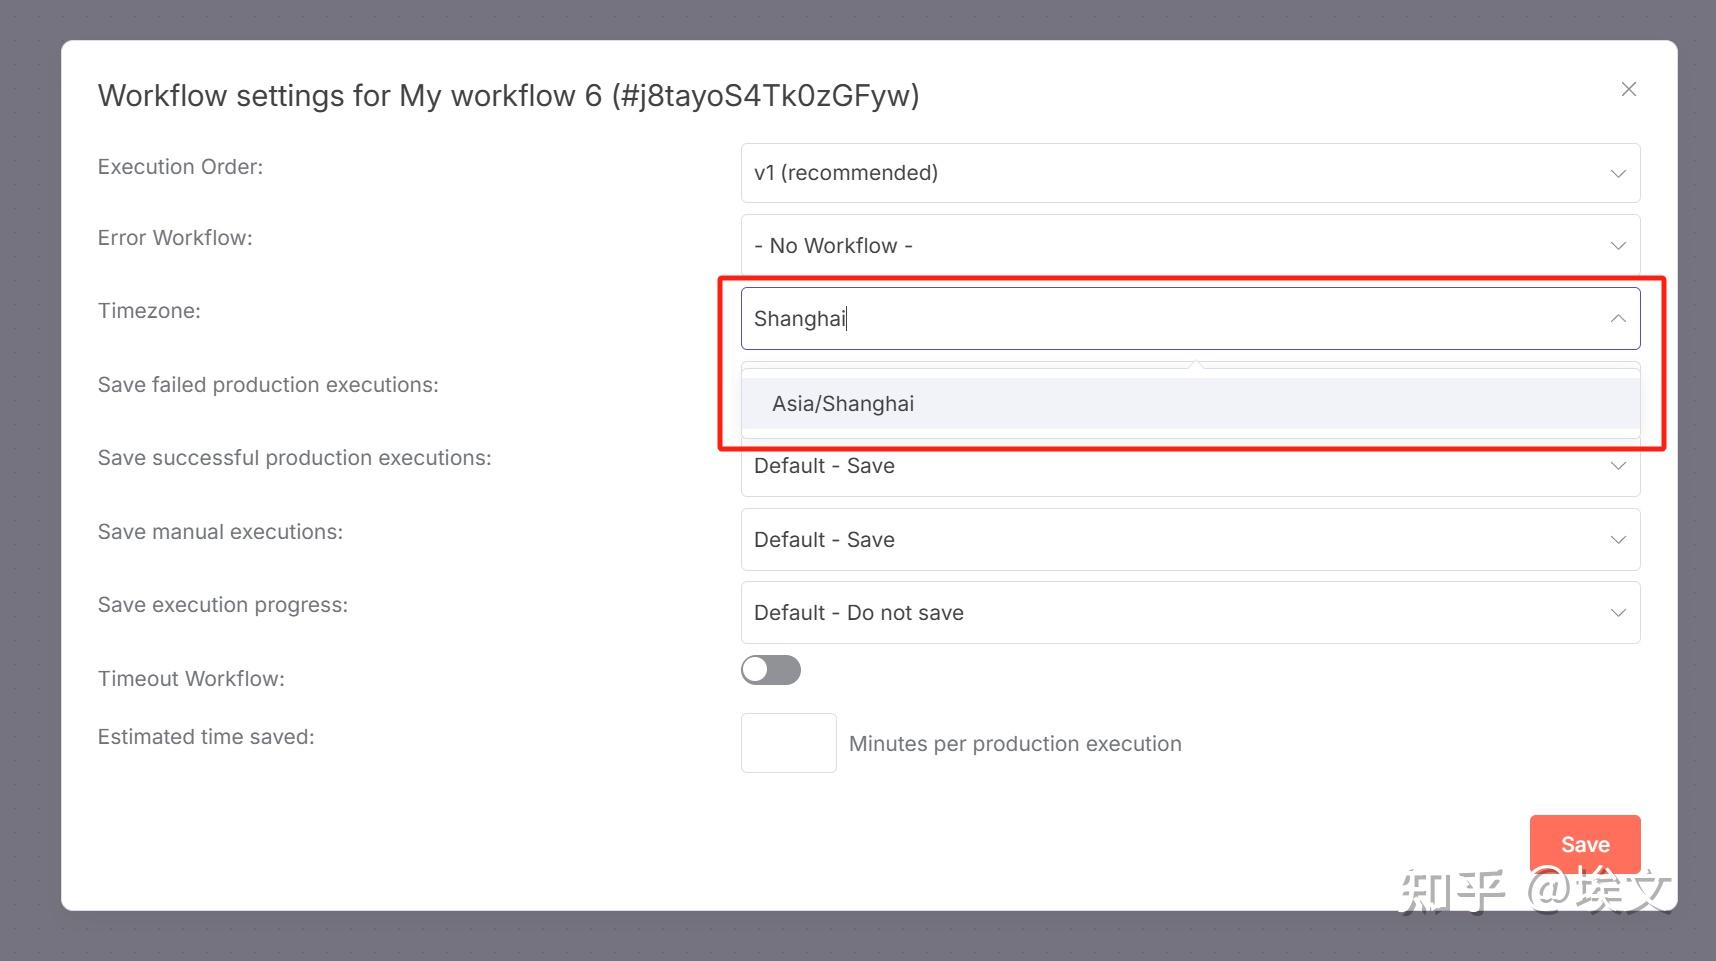Image resolution: width=1716 pixels, height=961 pixels.
Task: Close the workflow settings dialog
Action: pyautogui.click(x=1628, y=90)
